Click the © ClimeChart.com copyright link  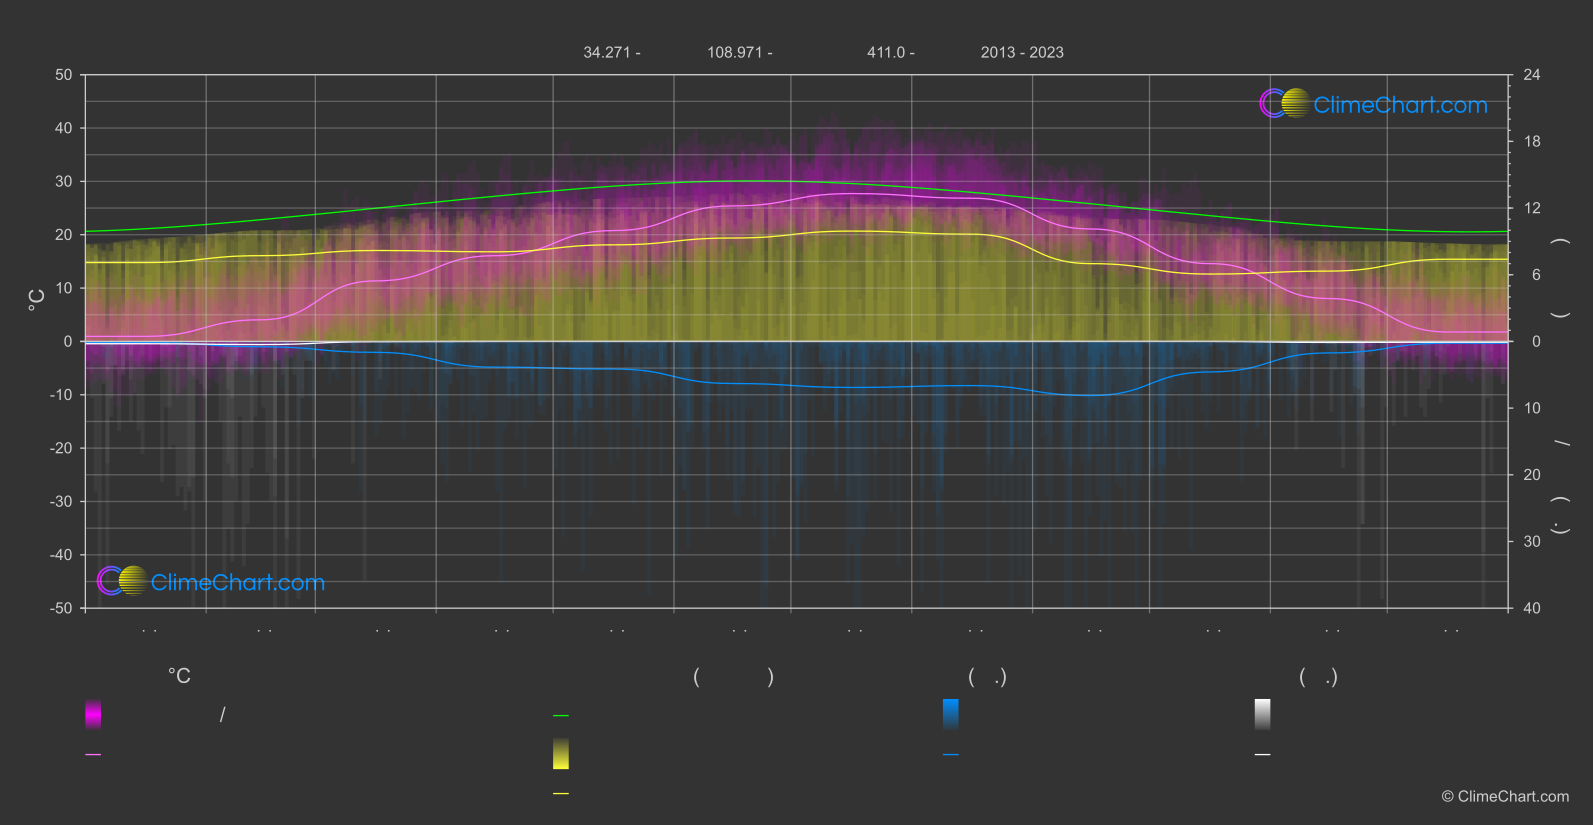(x=1505, y=797)
